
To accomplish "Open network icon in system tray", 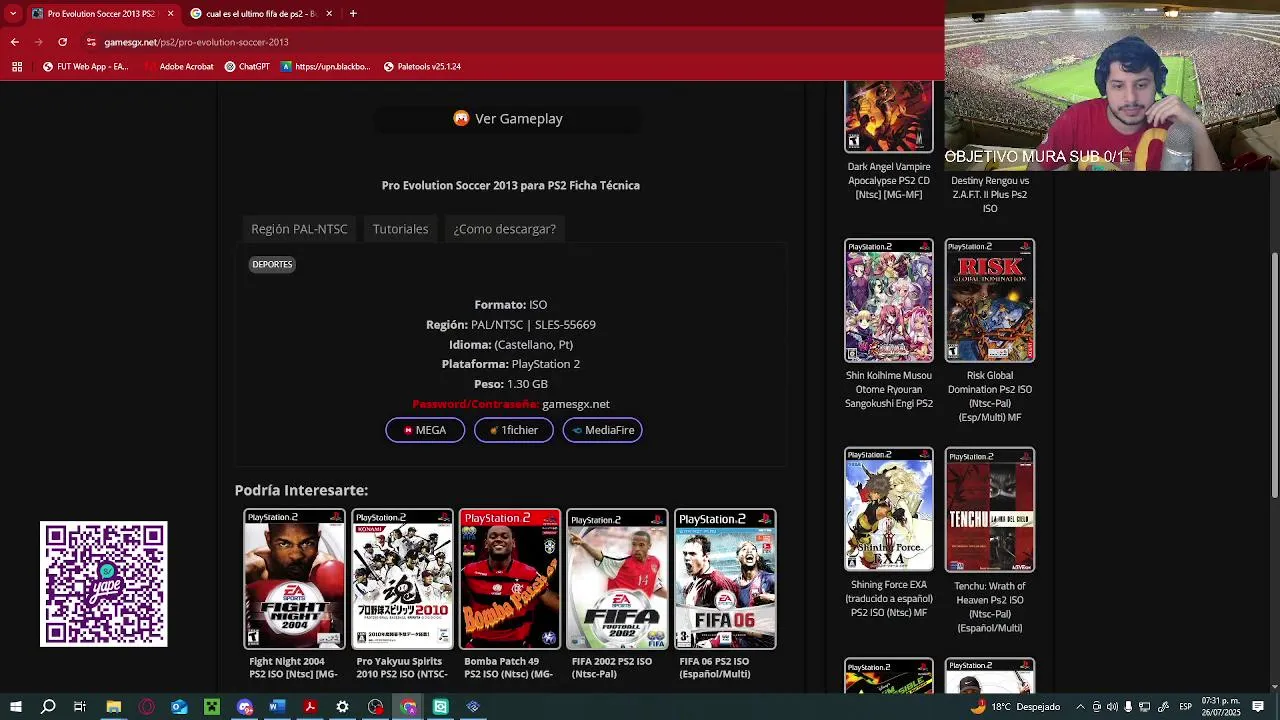I will (1144, 707).
